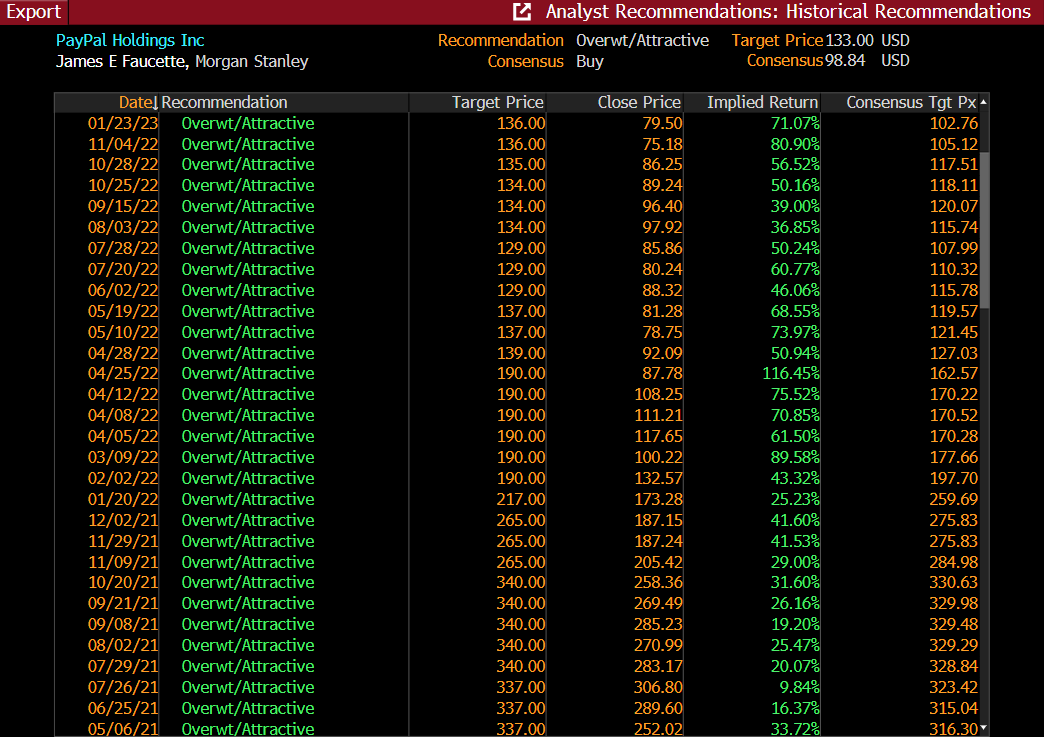Click the scrollbar down arrow
This screenshot has width=1044, height=737.
pyautogui.click(x=983, y=728)
